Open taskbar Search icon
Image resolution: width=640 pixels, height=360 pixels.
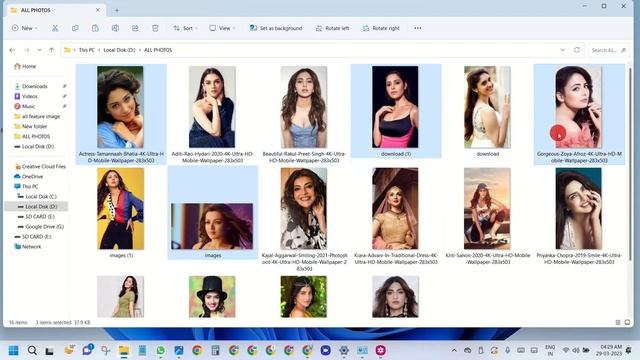[32, 350]
